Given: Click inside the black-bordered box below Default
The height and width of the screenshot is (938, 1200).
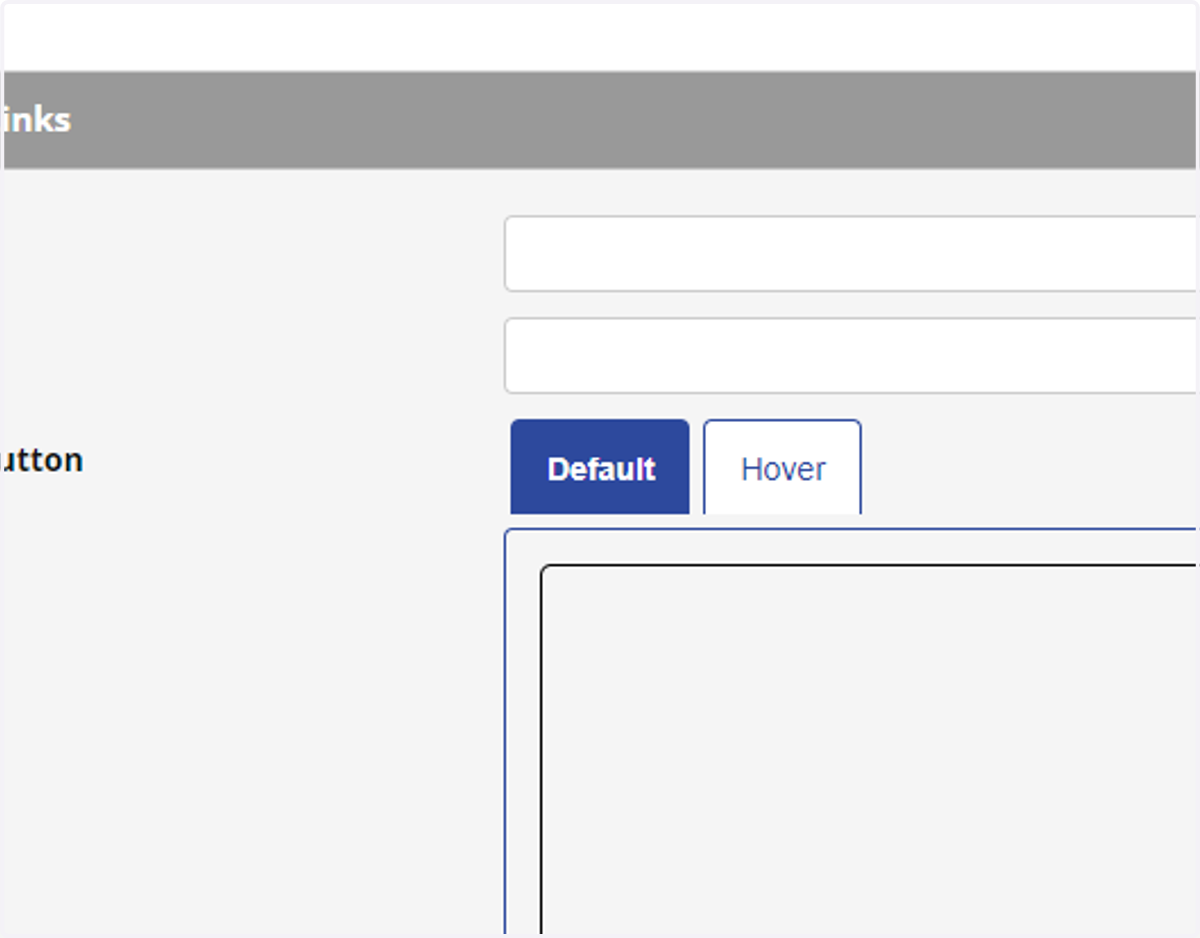Looking at the screenshot, I should [x=869, y=750].
